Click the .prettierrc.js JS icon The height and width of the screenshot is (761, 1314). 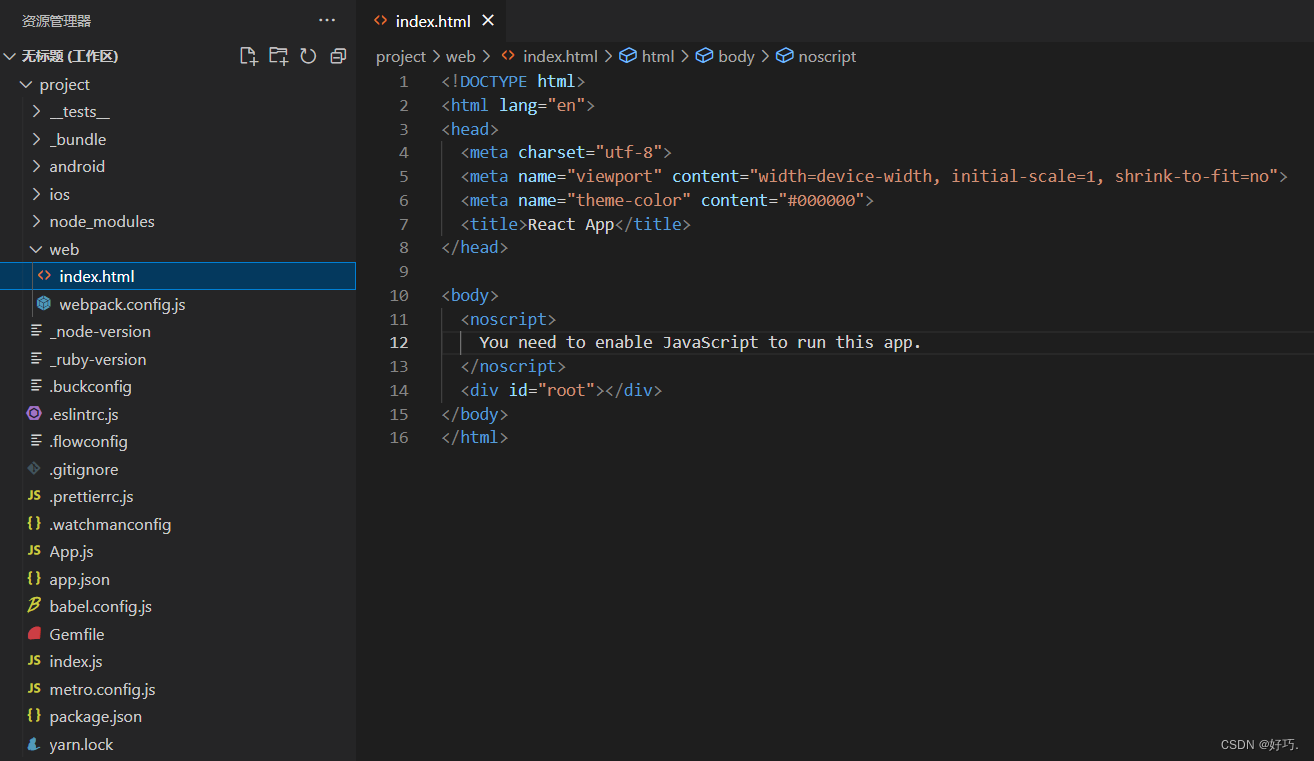pyautogui.click(x=34, y=496)
